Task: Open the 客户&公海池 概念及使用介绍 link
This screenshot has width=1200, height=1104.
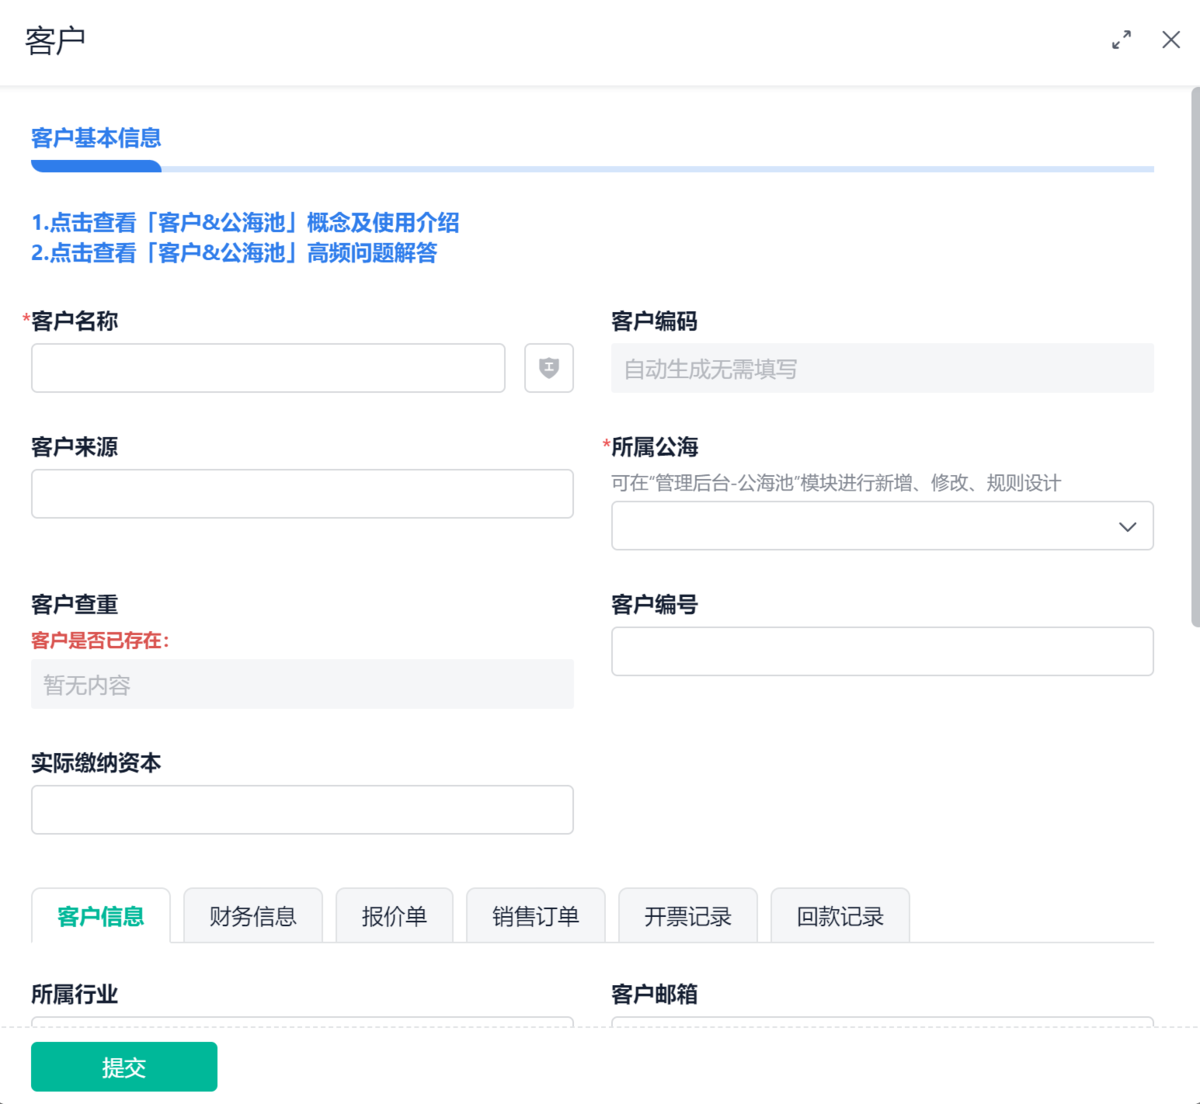Action: pyautogui.click(x=245, y=222)
